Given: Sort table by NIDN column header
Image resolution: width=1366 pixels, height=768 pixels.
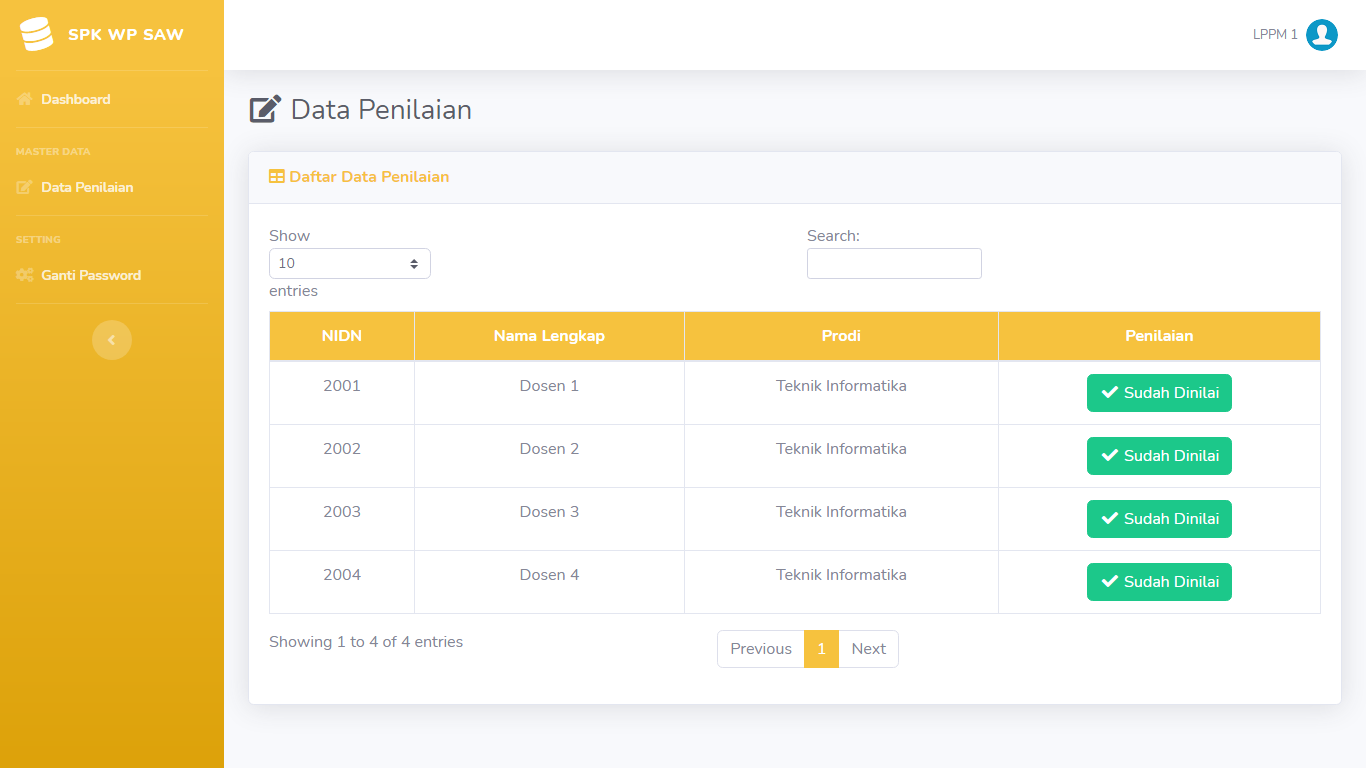Looking at the screenshot, I should click(342, 336).
